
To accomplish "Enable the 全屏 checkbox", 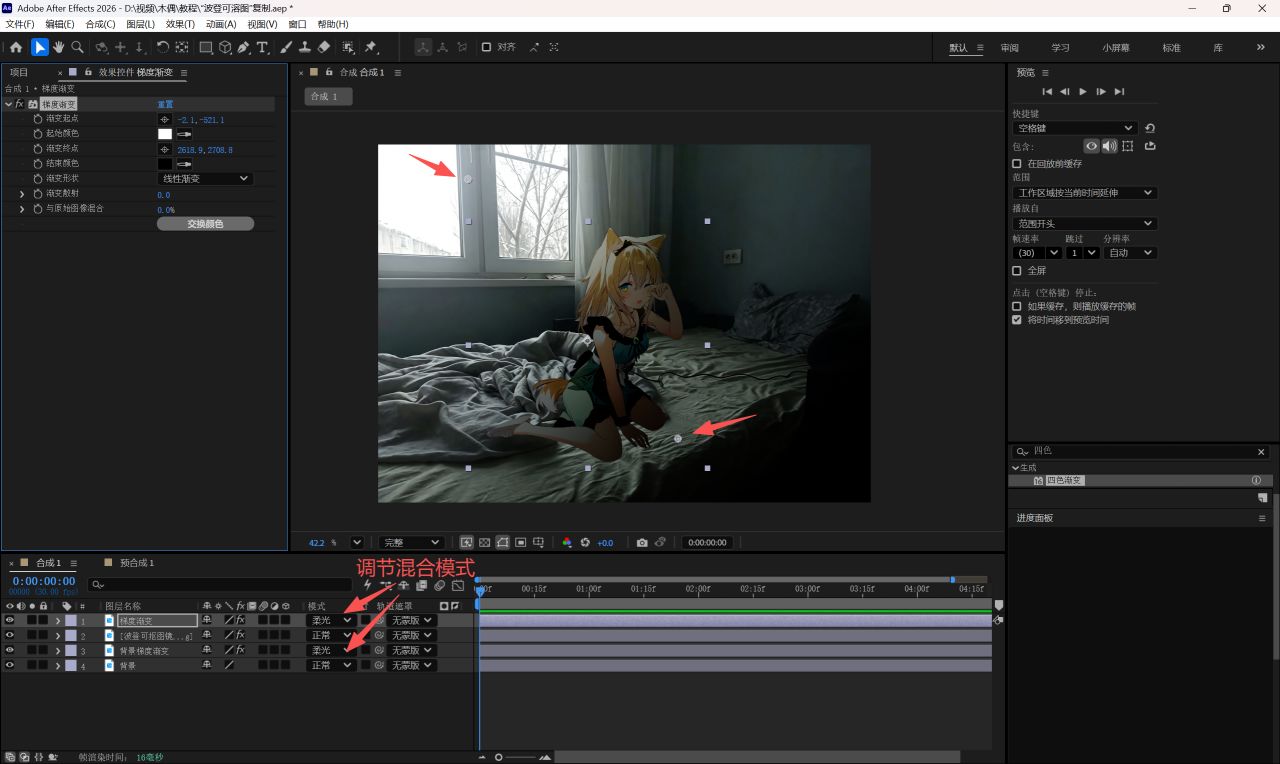I will [1017, 271].
